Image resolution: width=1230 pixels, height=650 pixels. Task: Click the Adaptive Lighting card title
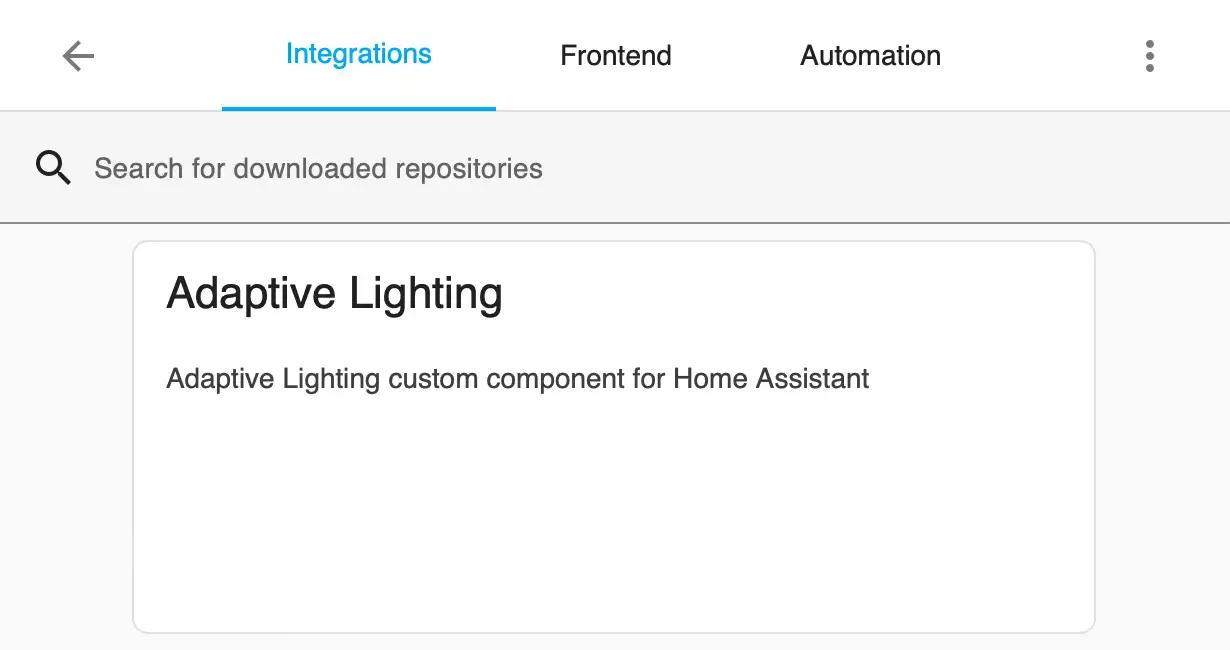tap(334, 294)
